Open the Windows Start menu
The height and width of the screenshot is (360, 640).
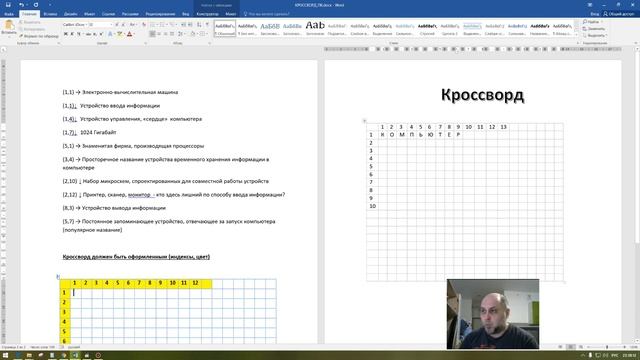coord(5,356)
